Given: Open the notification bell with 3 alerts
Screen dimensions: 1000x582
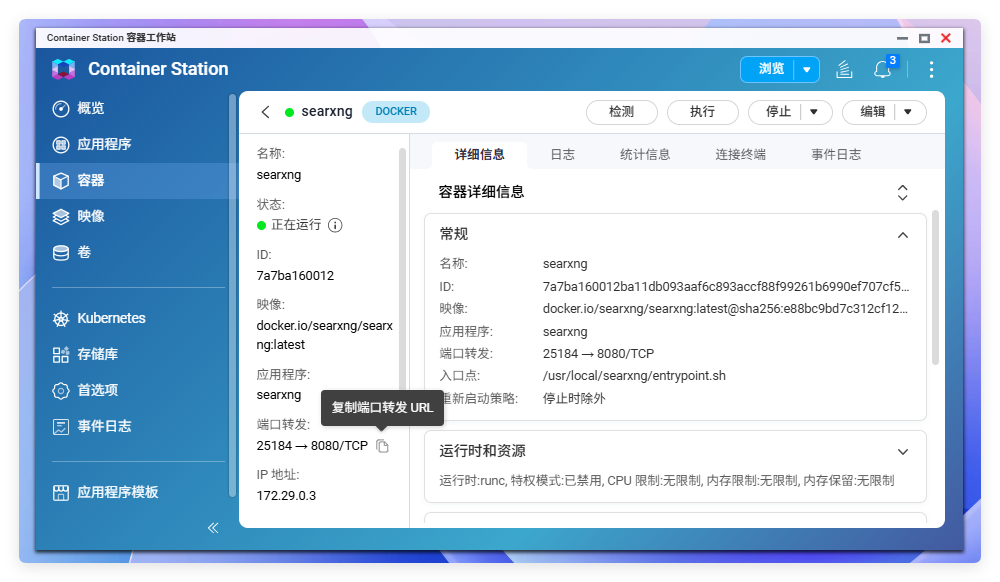Looking at the screenshot, I should tap(882, 69).
